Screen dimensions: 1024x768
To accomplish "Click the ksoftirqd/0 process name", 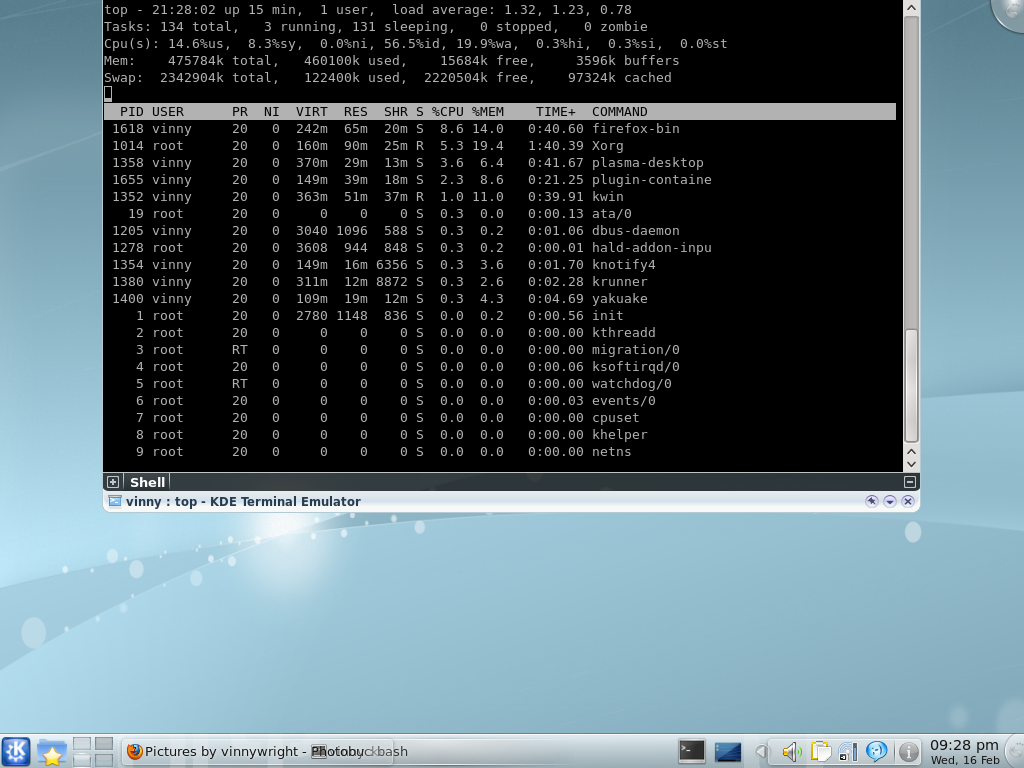I will [635, 366].
